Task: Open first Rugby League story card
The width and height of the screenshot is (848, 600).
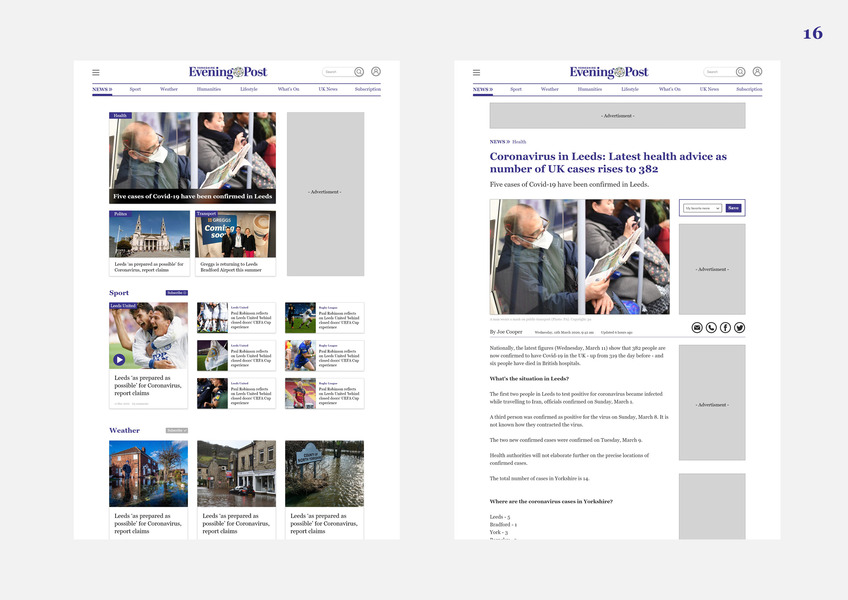Action: [x=324, y=318]
